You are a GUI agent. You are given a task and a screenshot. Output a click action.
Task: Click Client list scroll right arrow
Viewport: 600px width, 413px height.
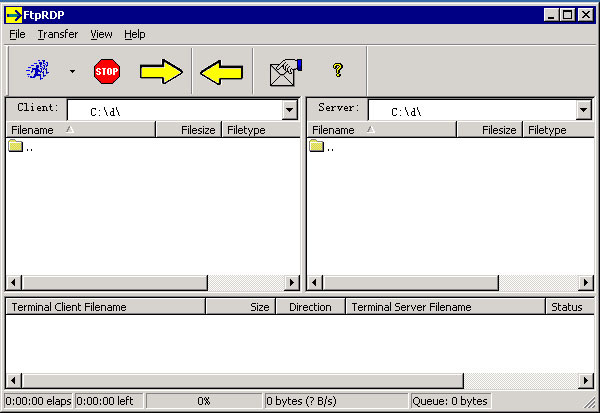(292, 283)
